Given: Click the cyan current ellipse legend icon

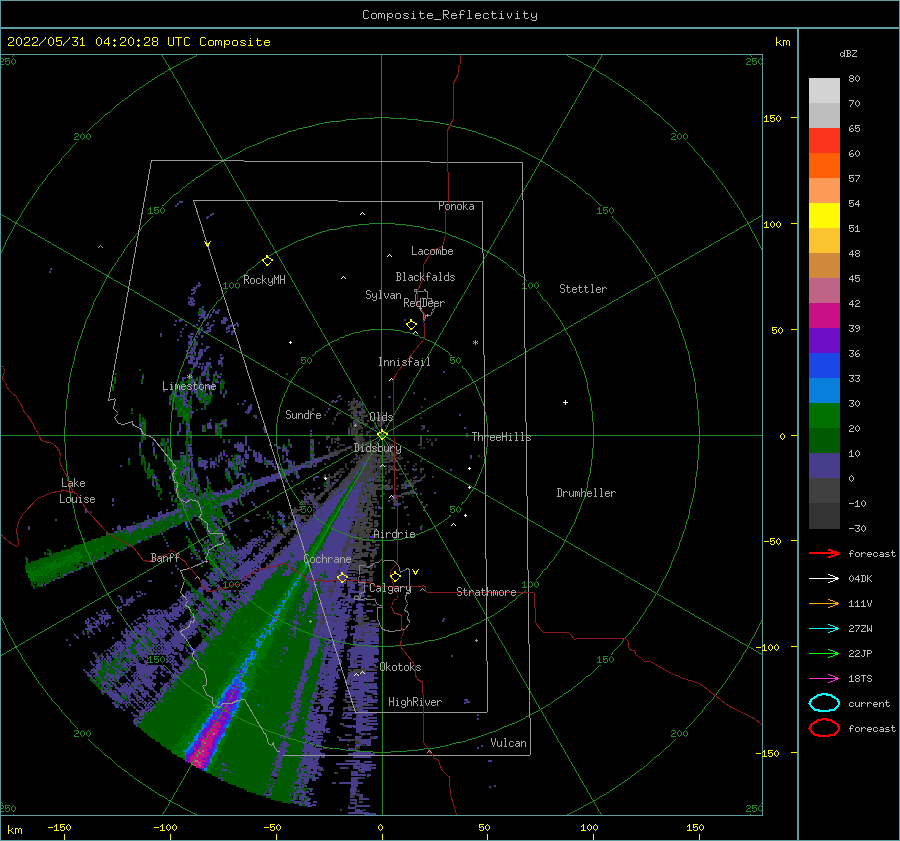Looking at the screenshot, I should tap(824, 703).
